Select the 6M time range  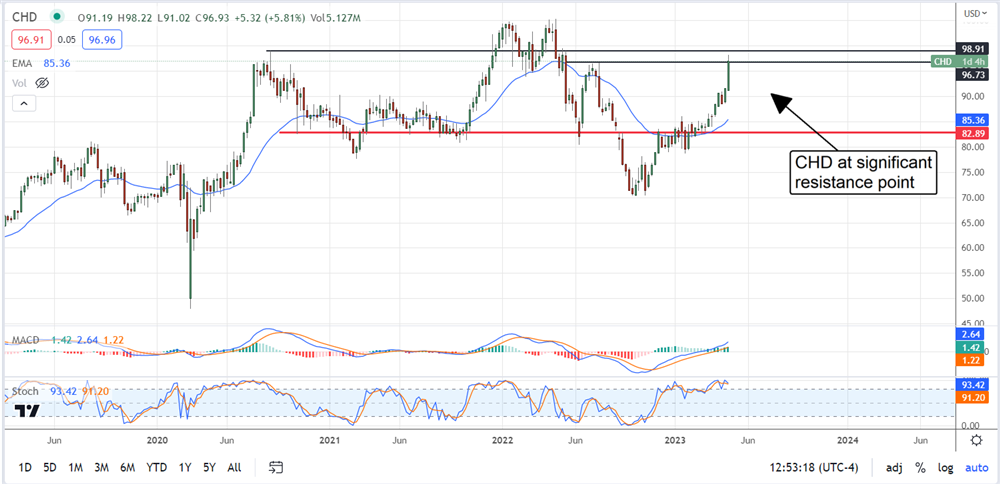[127, 467]
